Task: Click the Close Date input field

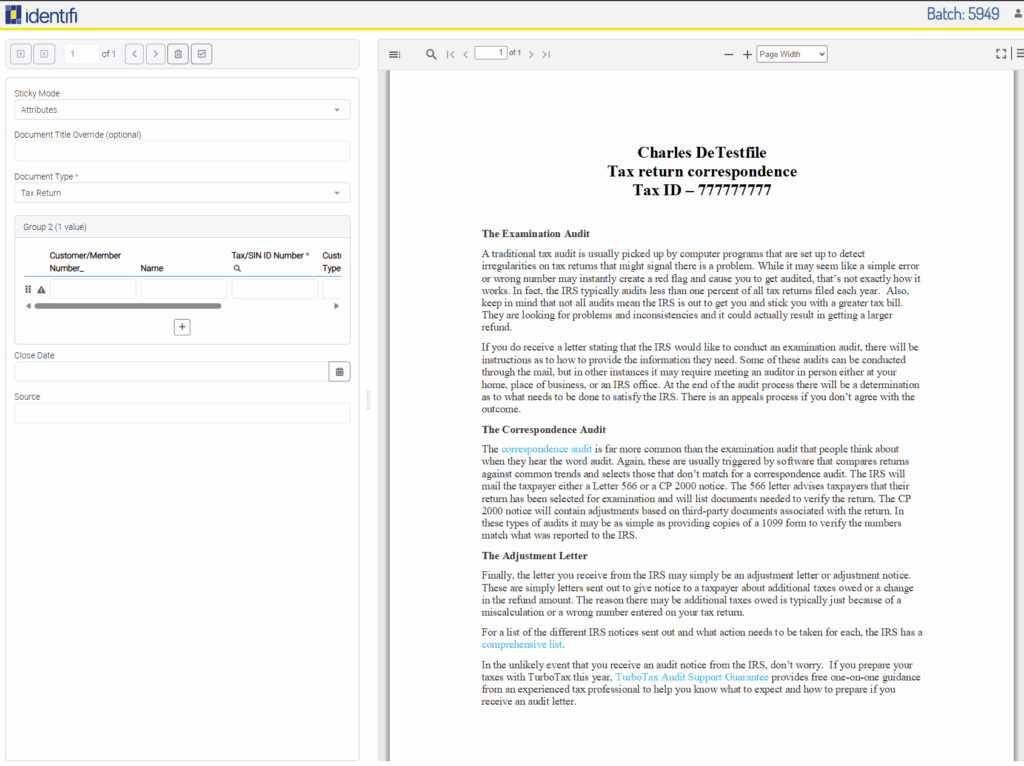Action: 171,372
